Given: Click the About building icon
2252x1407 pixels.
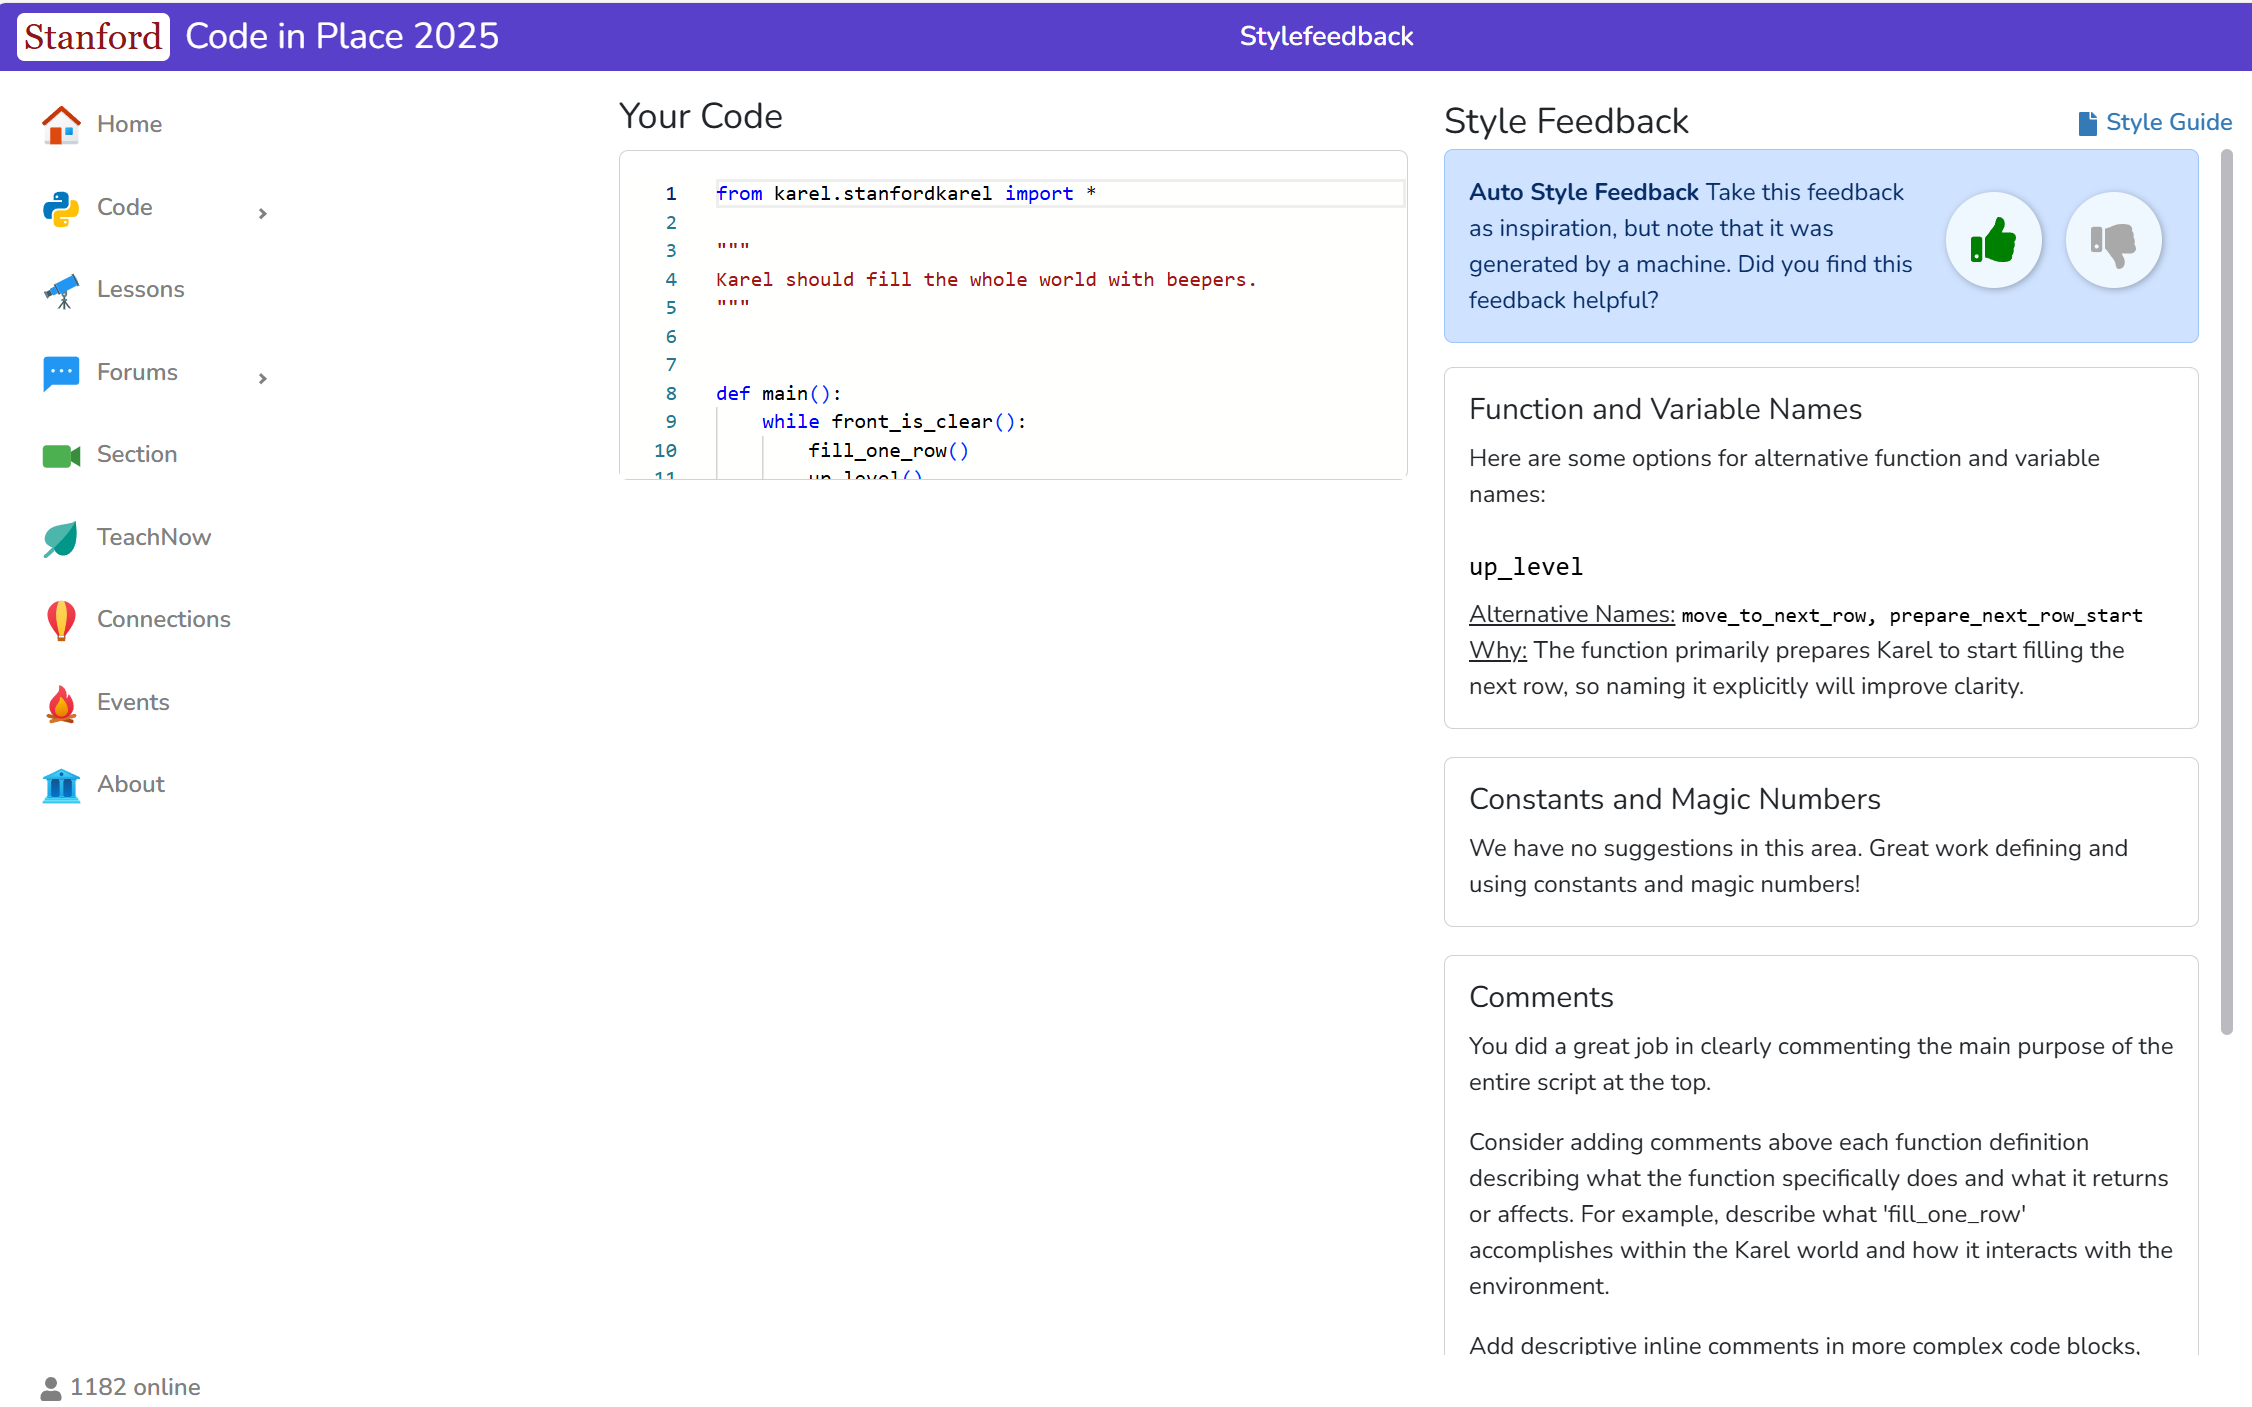Looking at the screenshot, I should coord(61,785).
